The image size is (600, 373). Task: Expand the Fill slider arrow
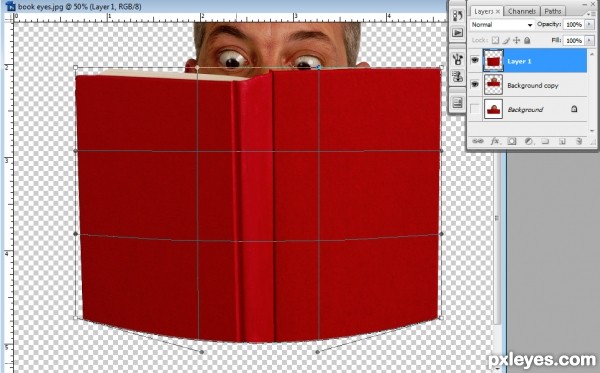589,40
